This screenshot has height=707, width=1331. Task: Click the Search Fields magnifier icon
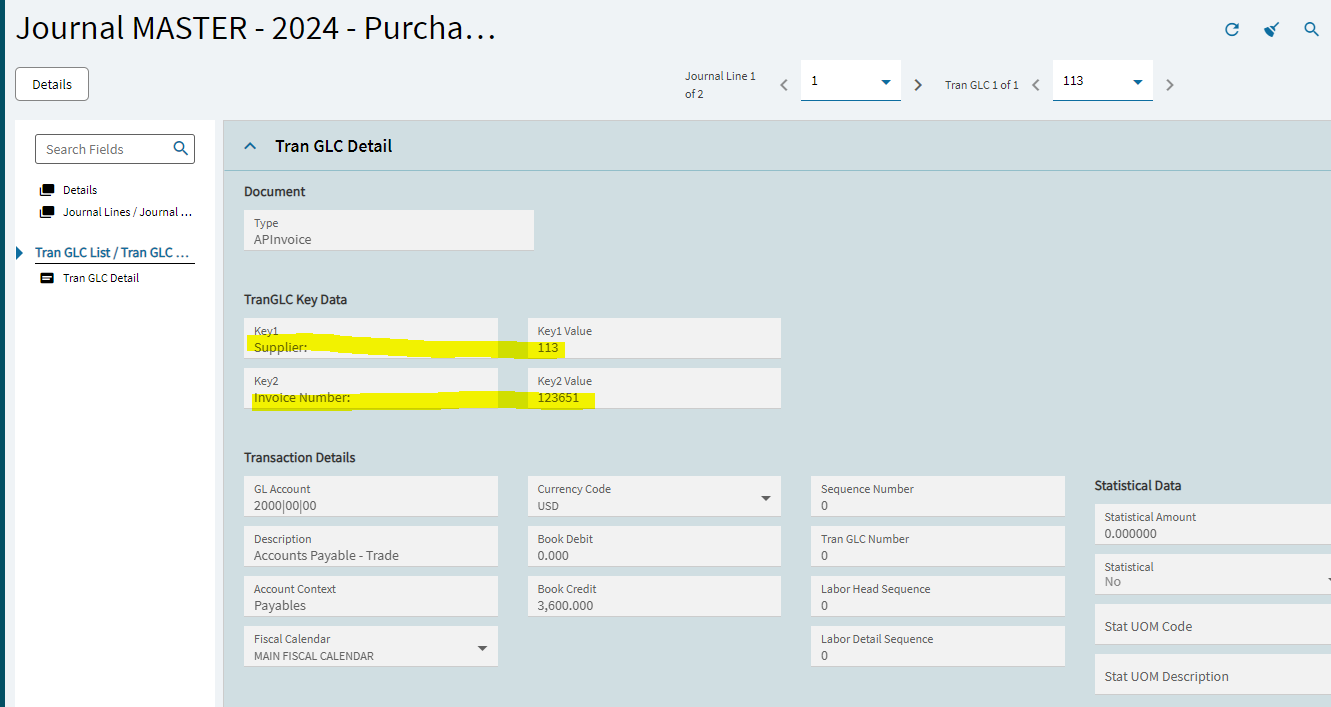tap(181, 149)
